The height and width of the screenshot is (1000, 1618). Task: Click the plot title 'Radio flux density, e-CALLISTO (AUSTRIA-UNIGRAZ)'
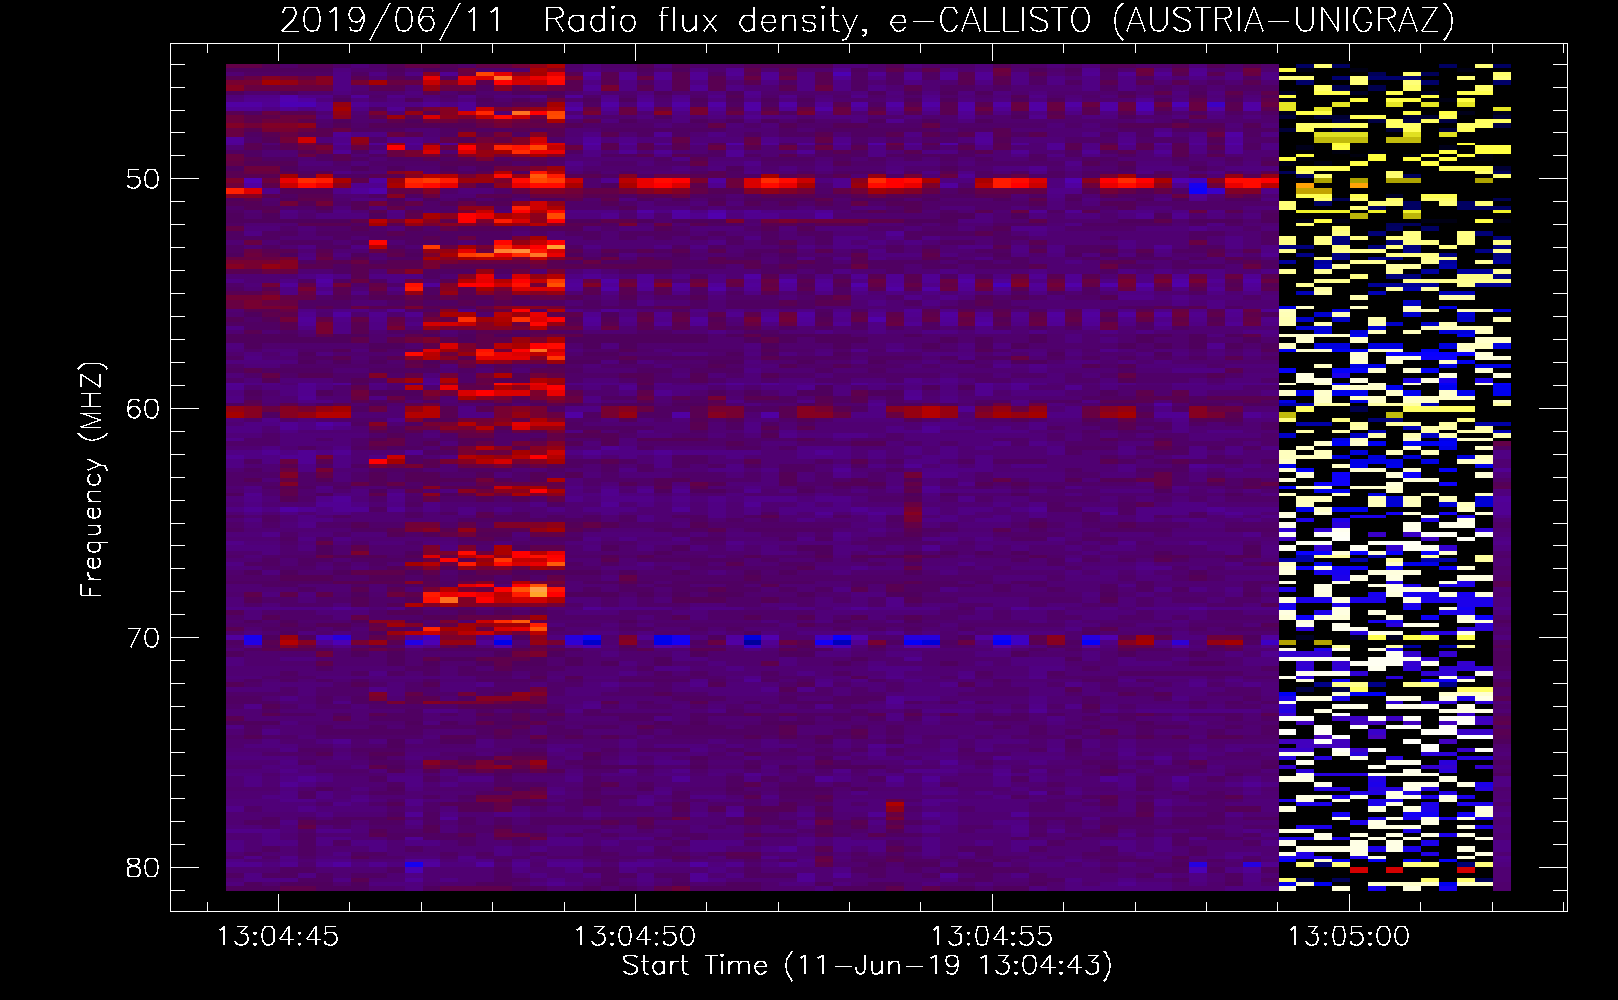[999, 20]
